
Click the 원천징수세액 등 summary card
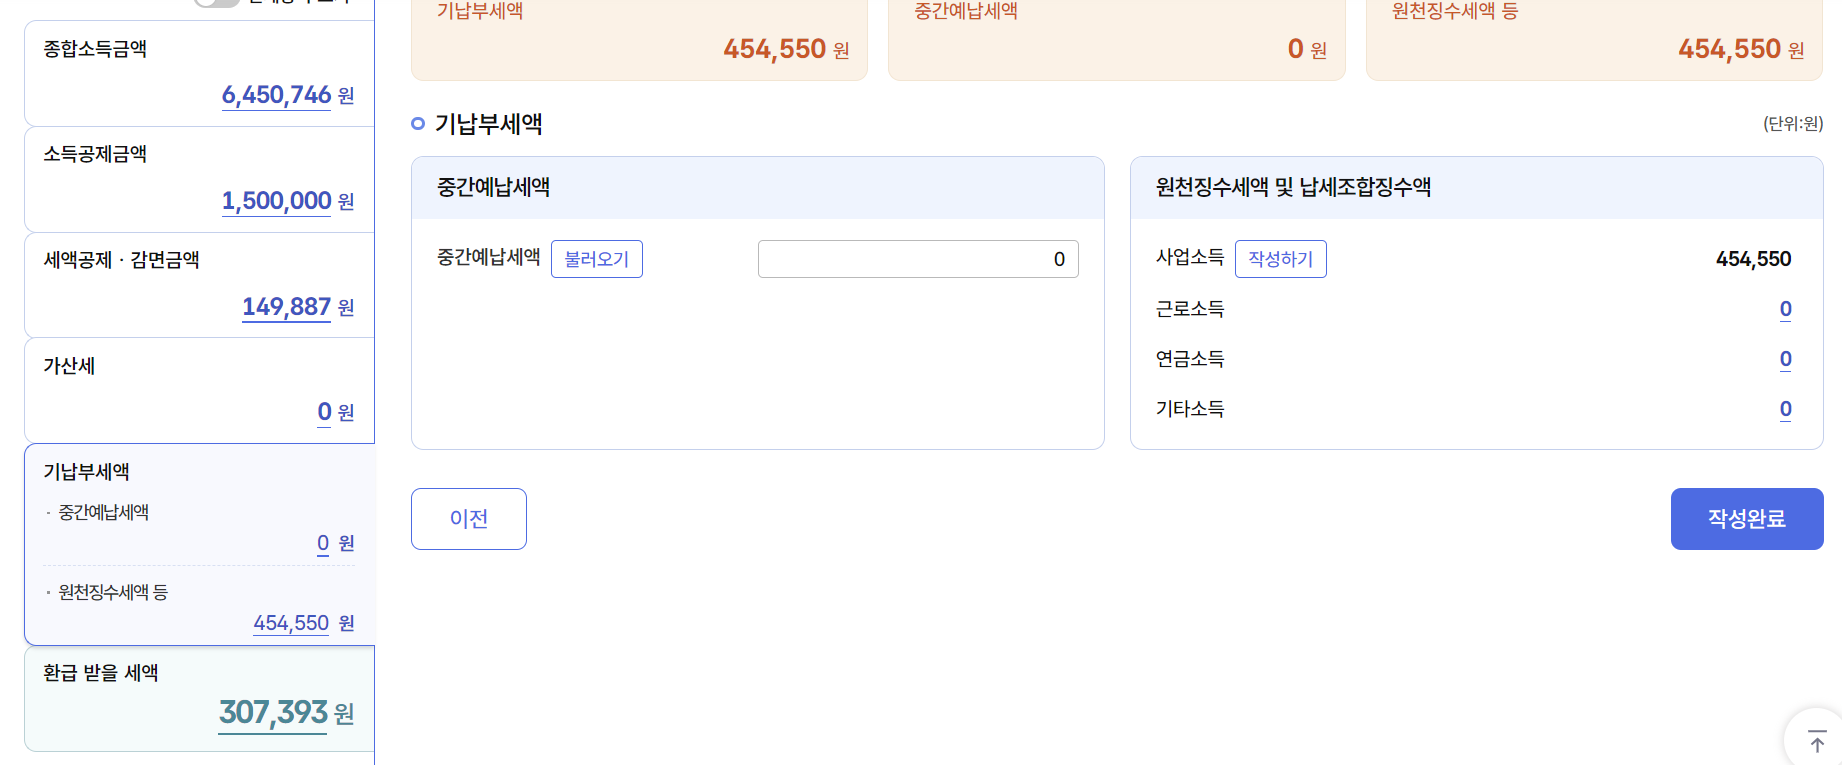[x=1594, y=38]
